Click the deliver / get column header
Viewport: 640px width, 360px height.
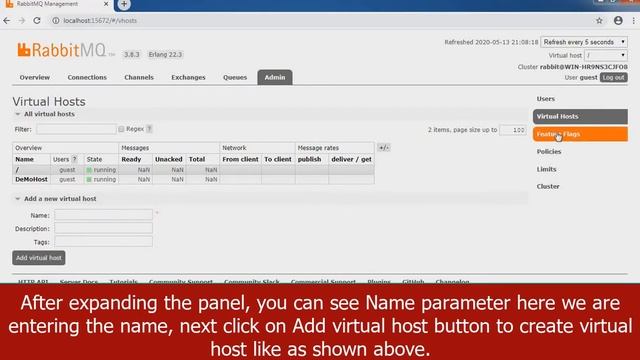point(351,159)
